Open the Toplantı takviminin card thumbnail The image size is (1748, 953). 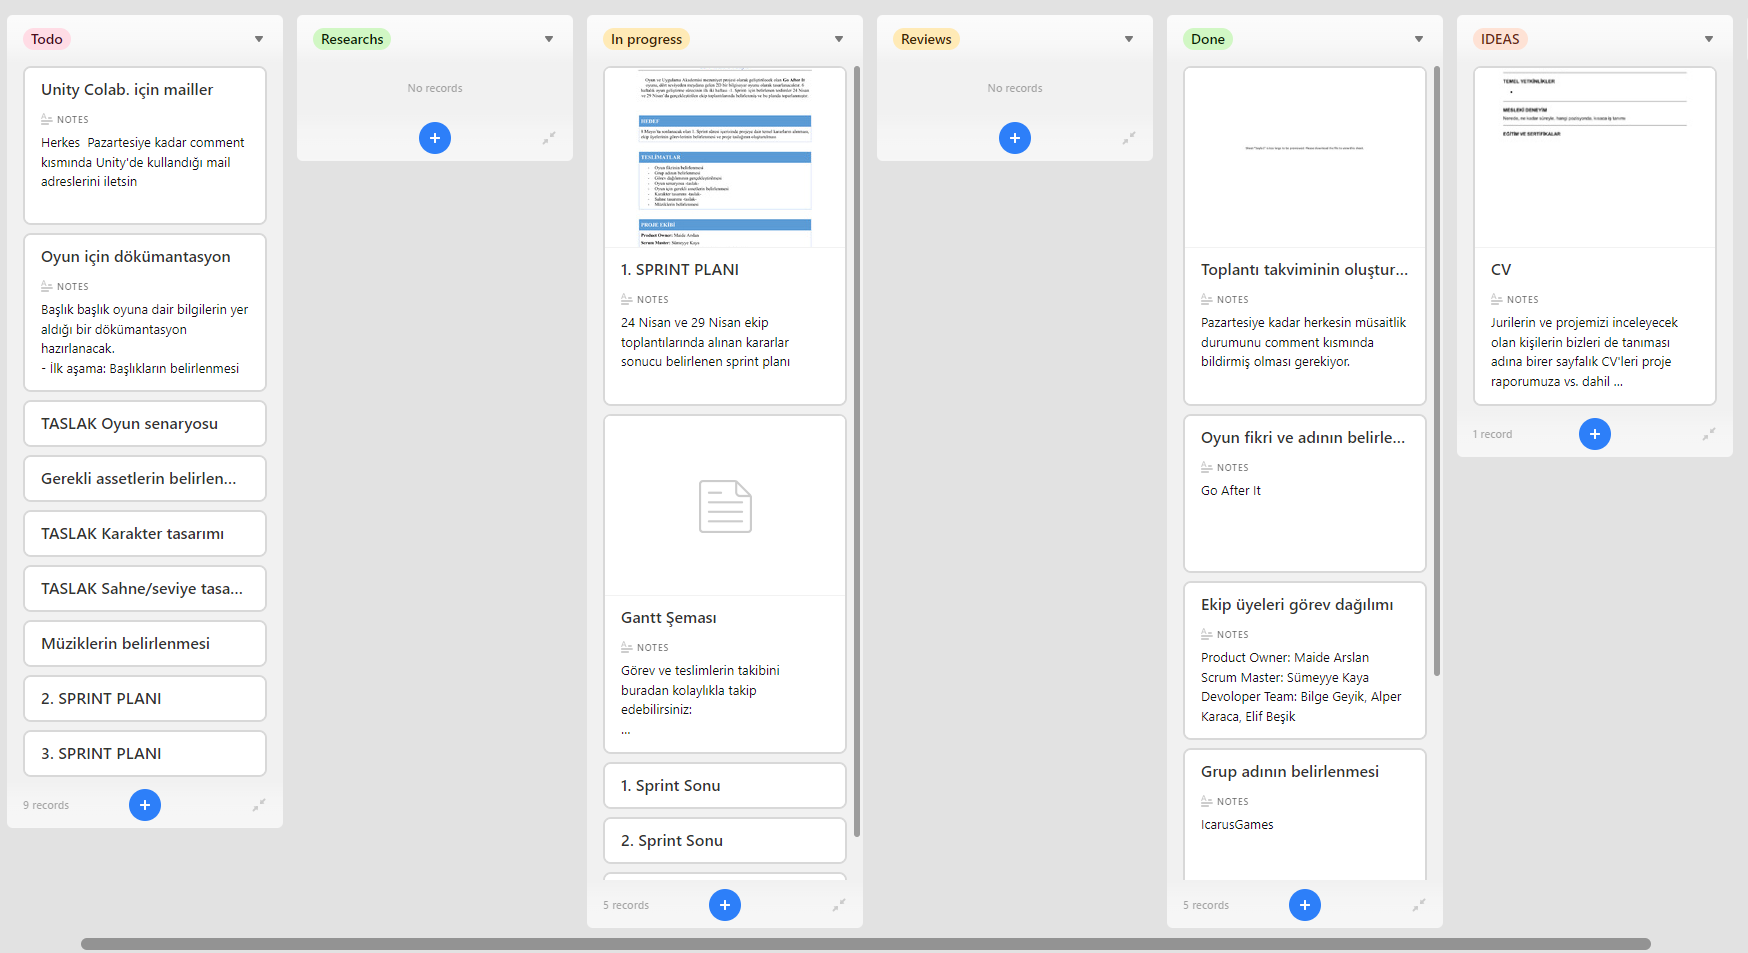tap(1305, 158)
